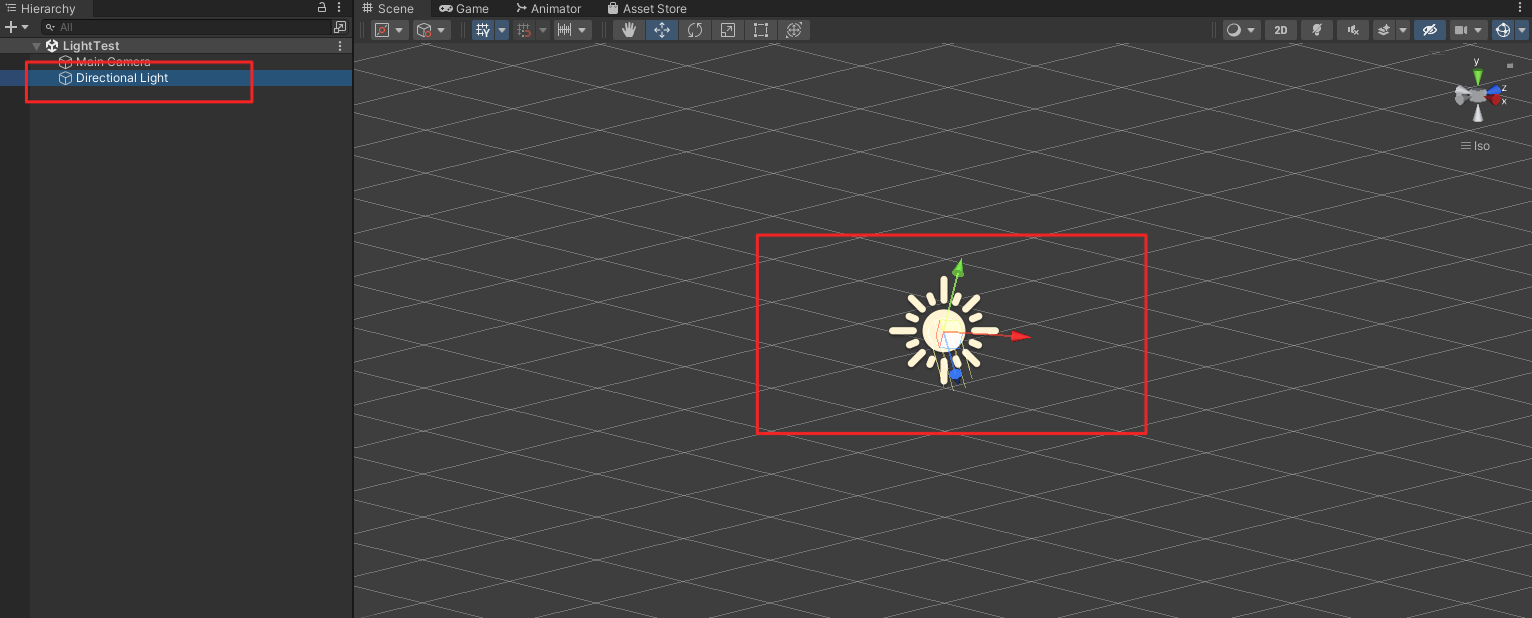Select the Rotate tool
Image resolution: width=1532 pixels, height=618 pixels.
tap(695, 30)
